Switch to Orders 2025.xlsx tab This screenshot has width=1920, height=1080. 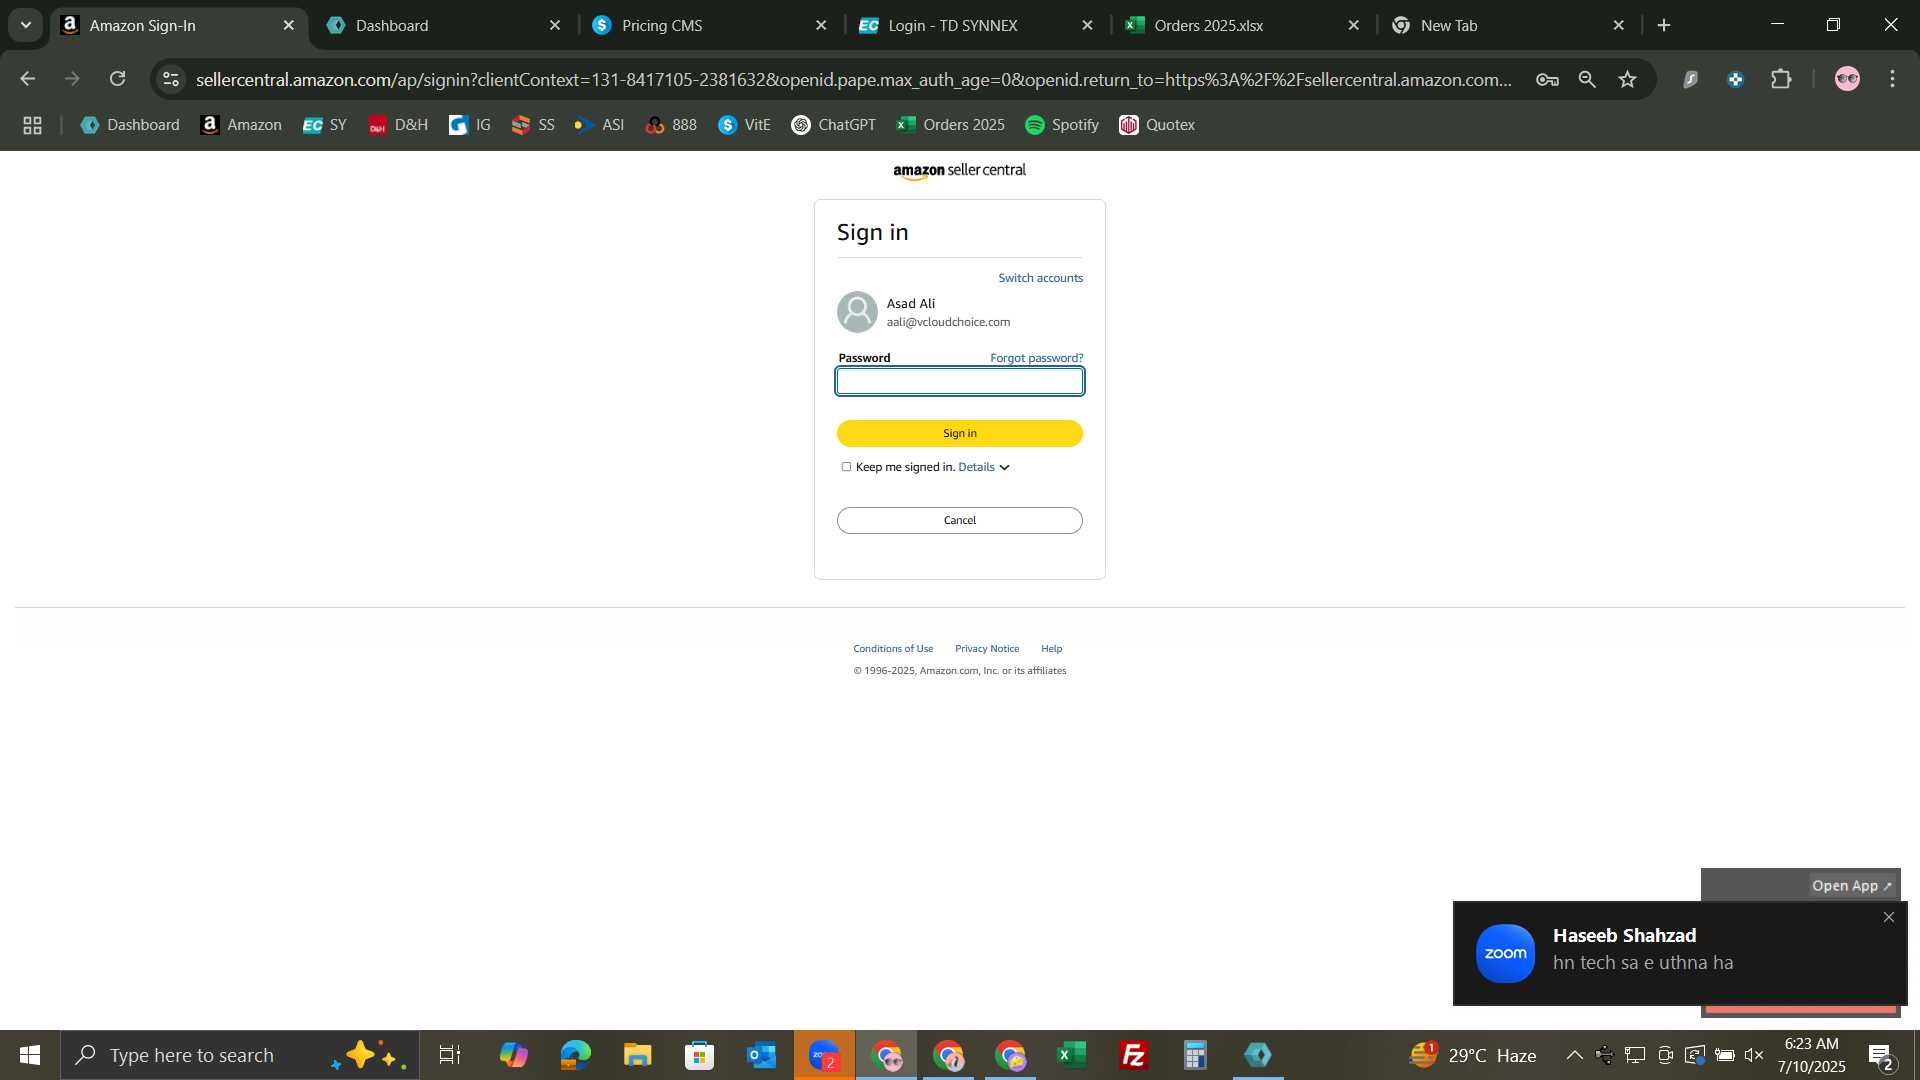(1242, 25)
